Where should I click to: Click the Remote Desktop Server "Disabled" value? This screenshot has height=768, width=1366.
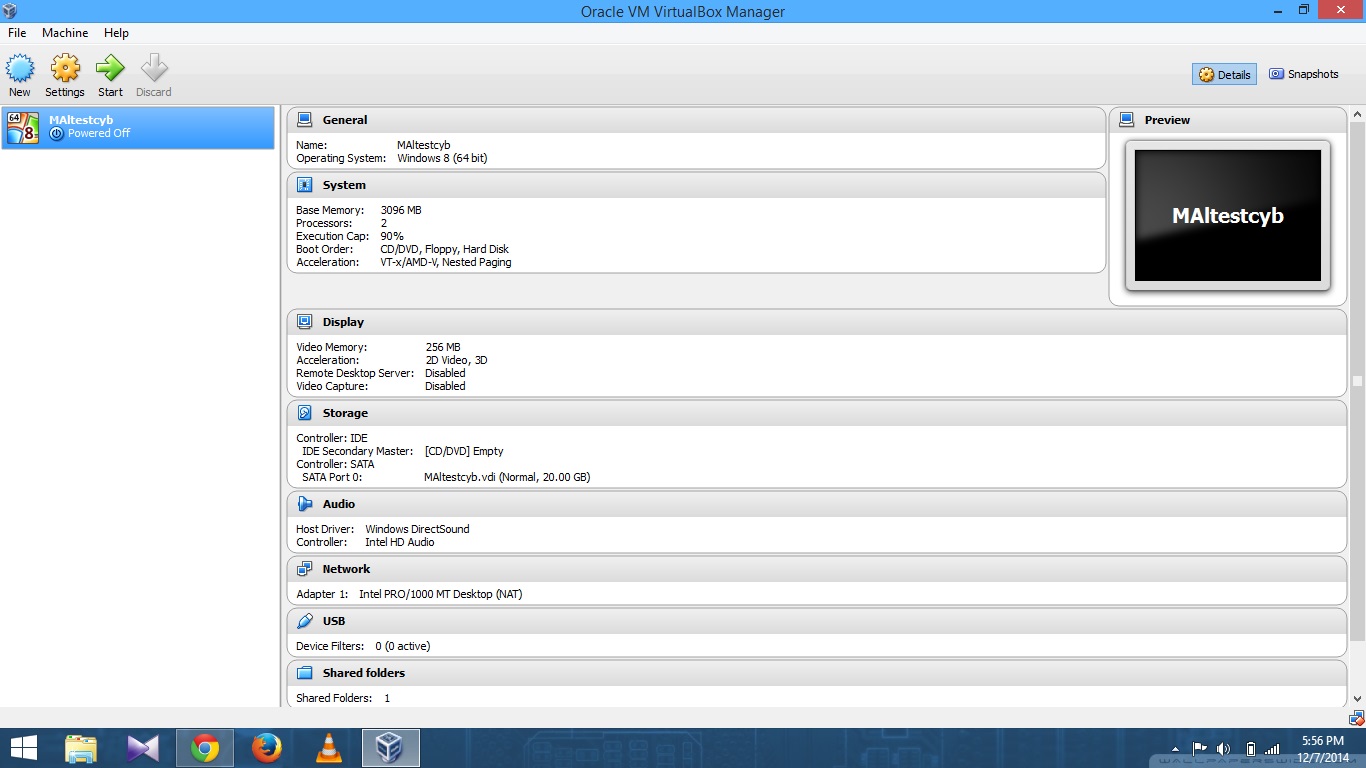(445, 373)
